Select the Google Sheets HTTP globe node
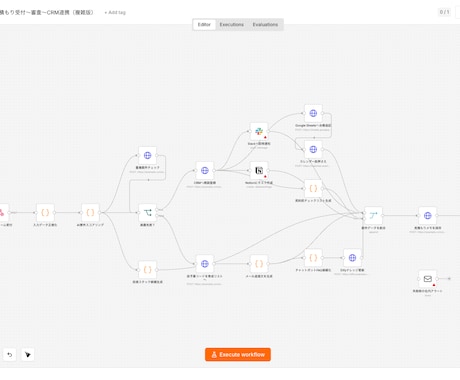 pos(313,113)
